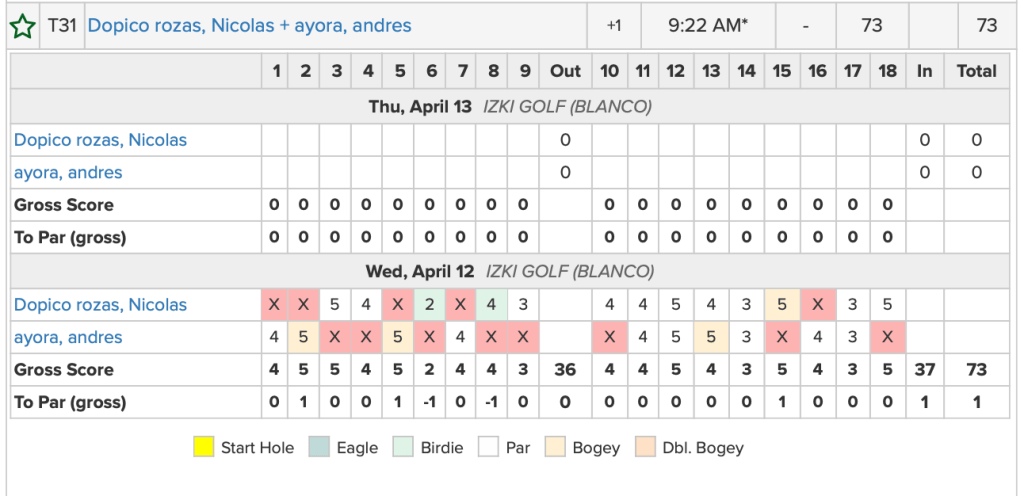Click the 9:22 AM* tee time cell
Image resolution: width=1024 pixels, height=496 pixels.
coord(708,26)
